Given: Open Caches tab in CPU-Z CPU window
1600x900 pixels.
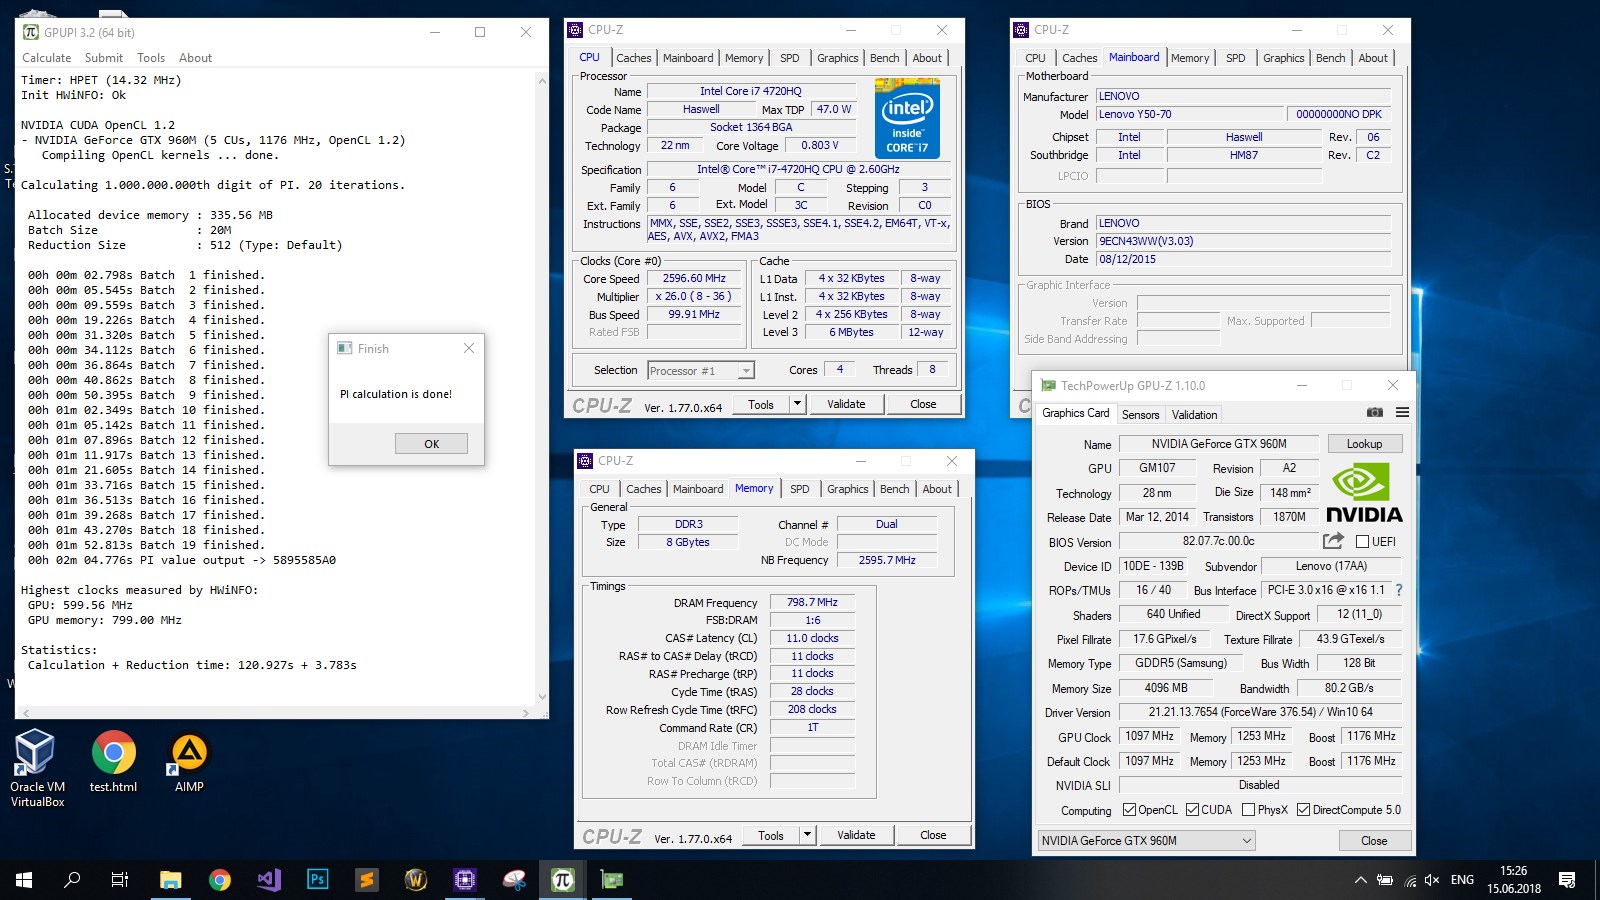Looking at the screenshot, I should click(x=633, y=58).
